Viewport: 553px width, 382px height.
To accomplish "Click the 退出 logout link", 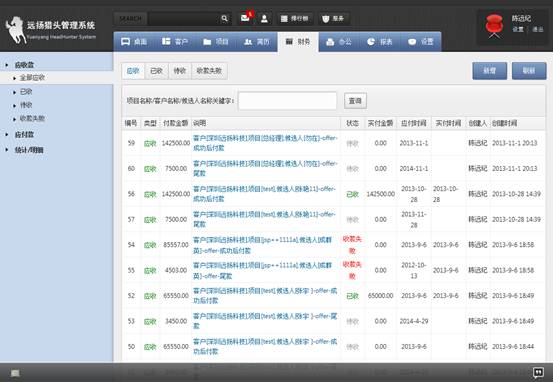I will 537,29.
